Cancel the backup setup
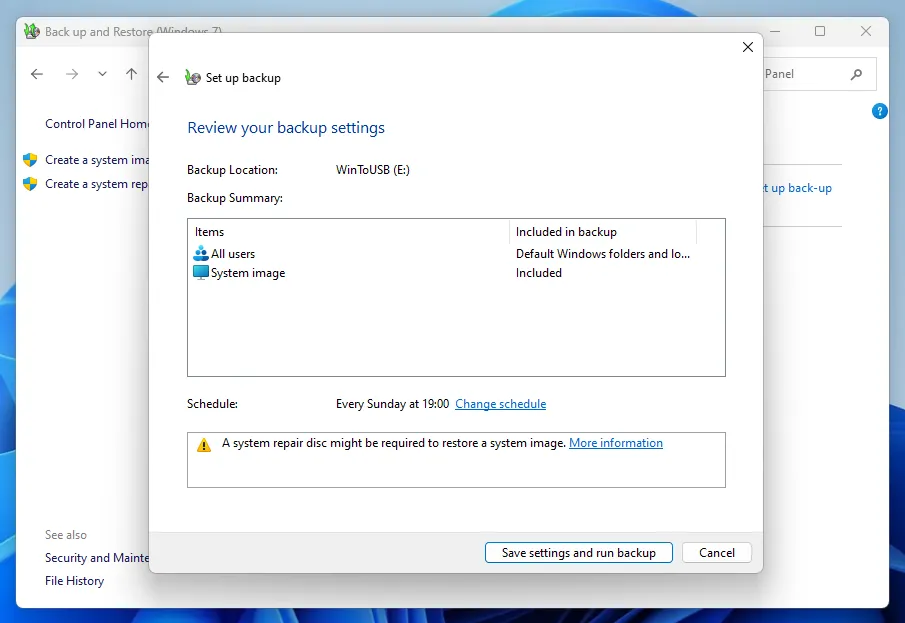This screenshot has width=905, height=623. 716,553
